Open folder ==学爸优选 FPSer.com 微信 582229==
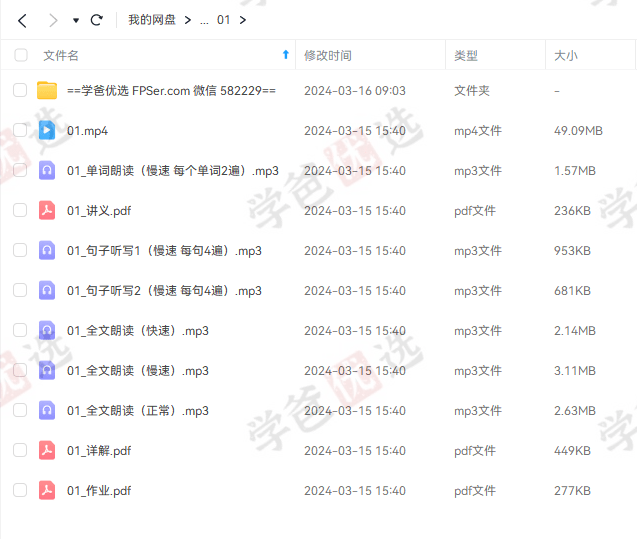 pos(171,91)
